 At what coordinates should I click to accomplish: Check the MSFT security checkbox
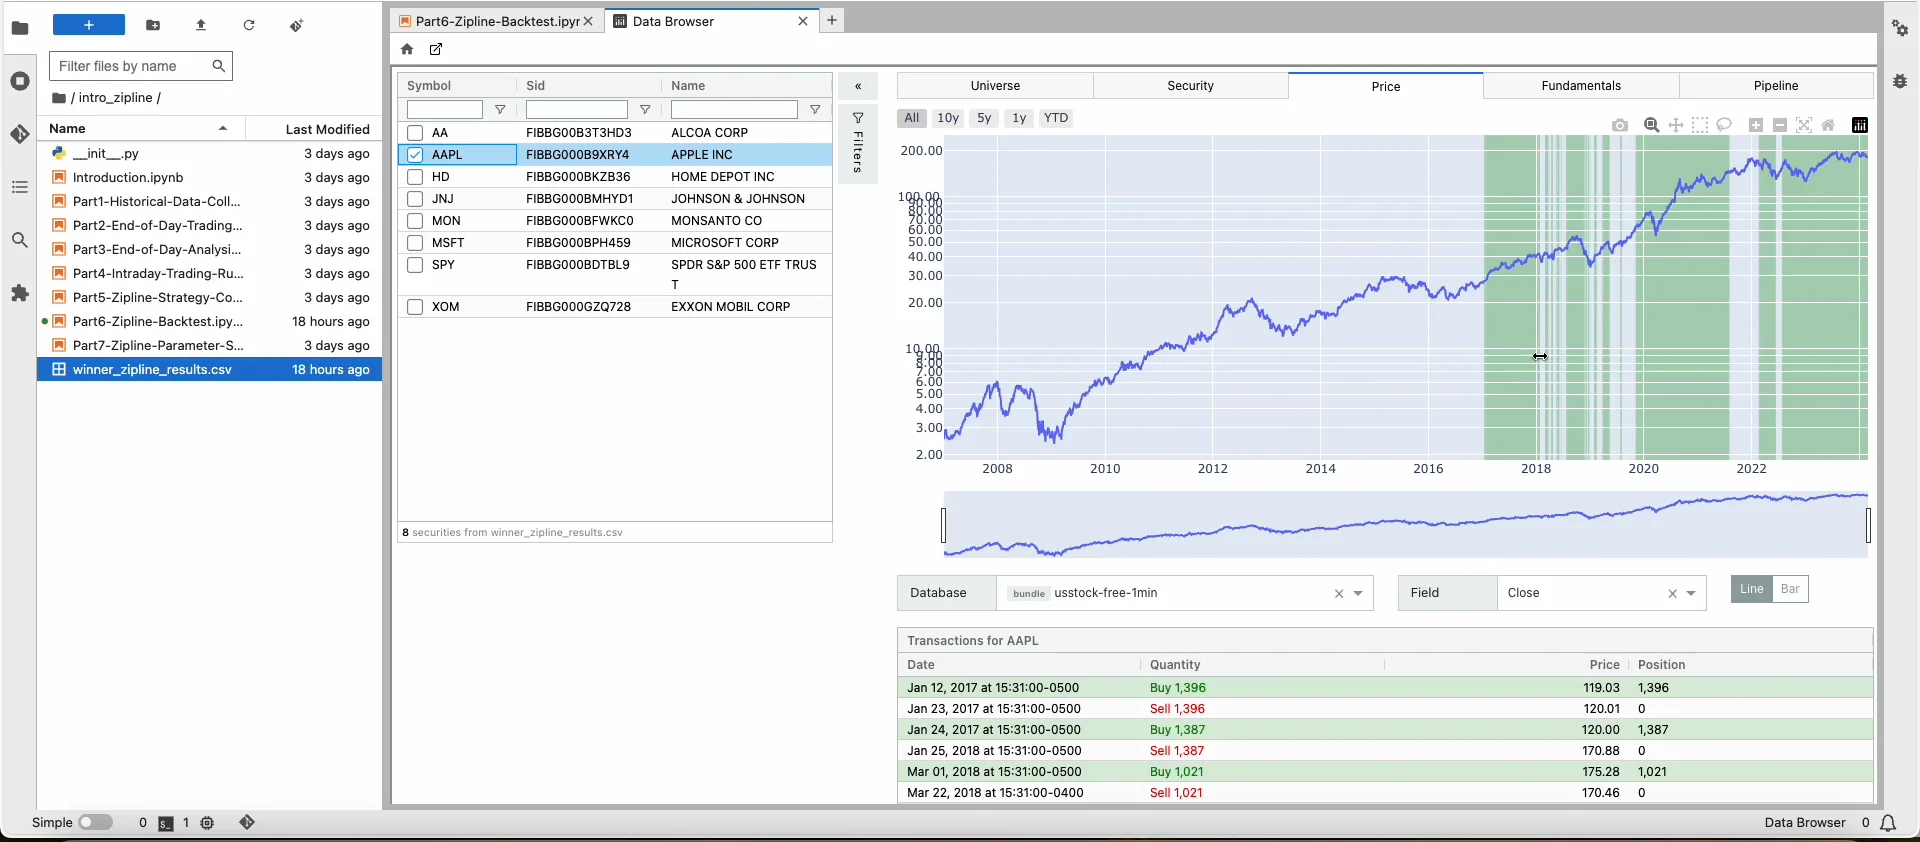click(415, 243)
